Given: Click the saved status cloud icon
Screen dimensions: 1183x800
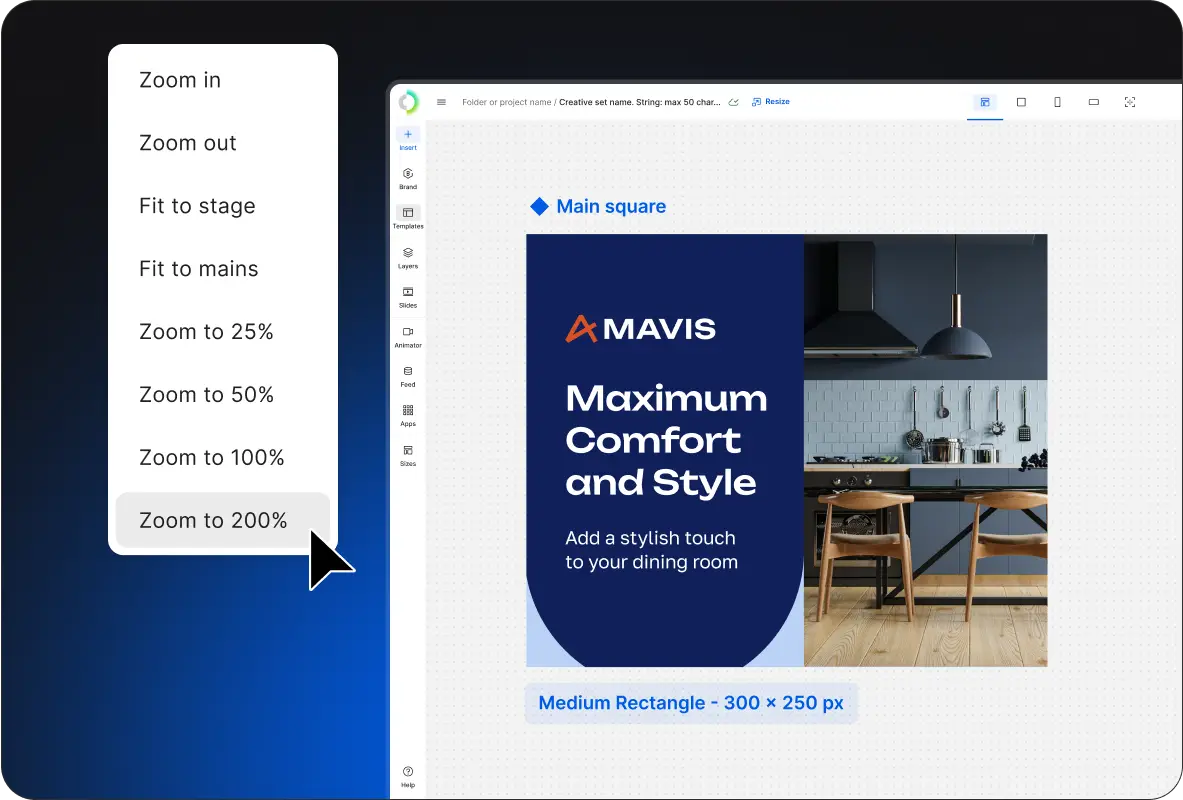Looking at the screenshot, I should (733, 102).
